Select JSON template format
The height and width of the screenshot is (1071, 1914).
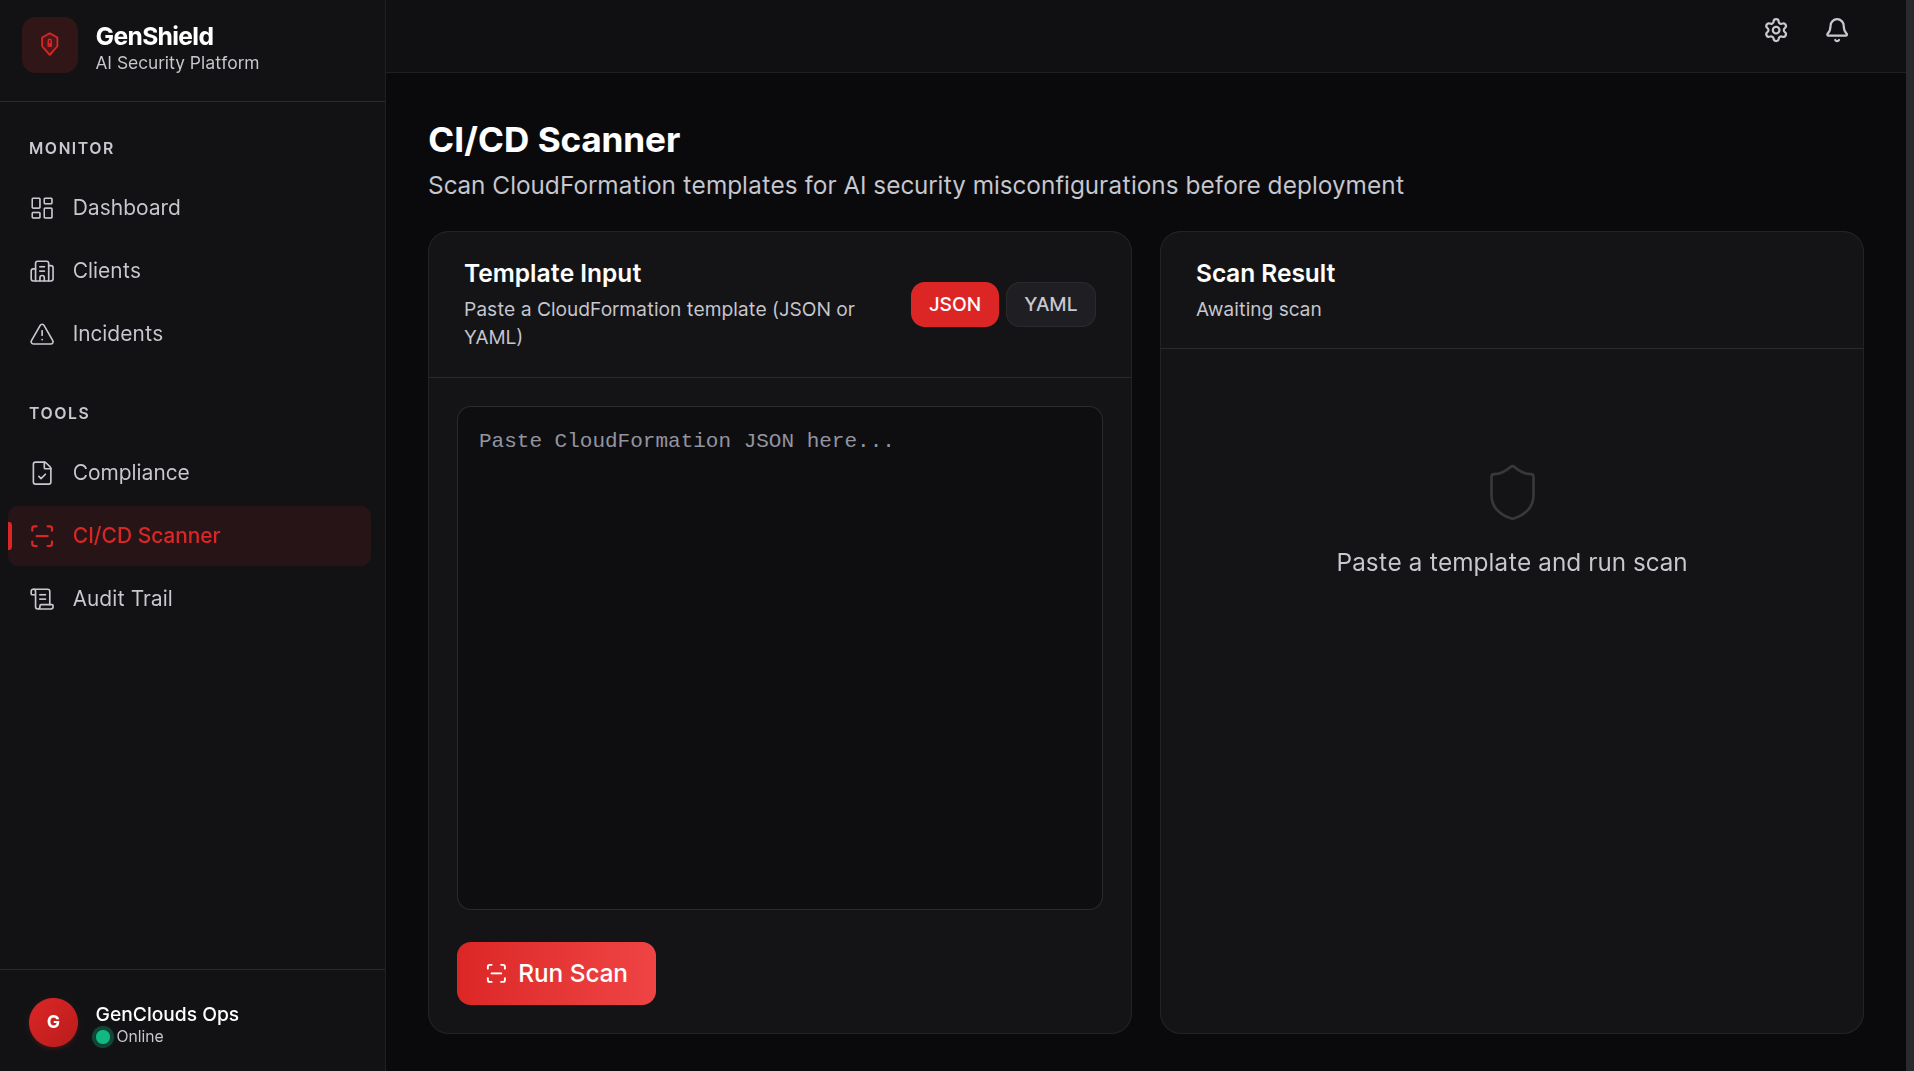point(955,305)
